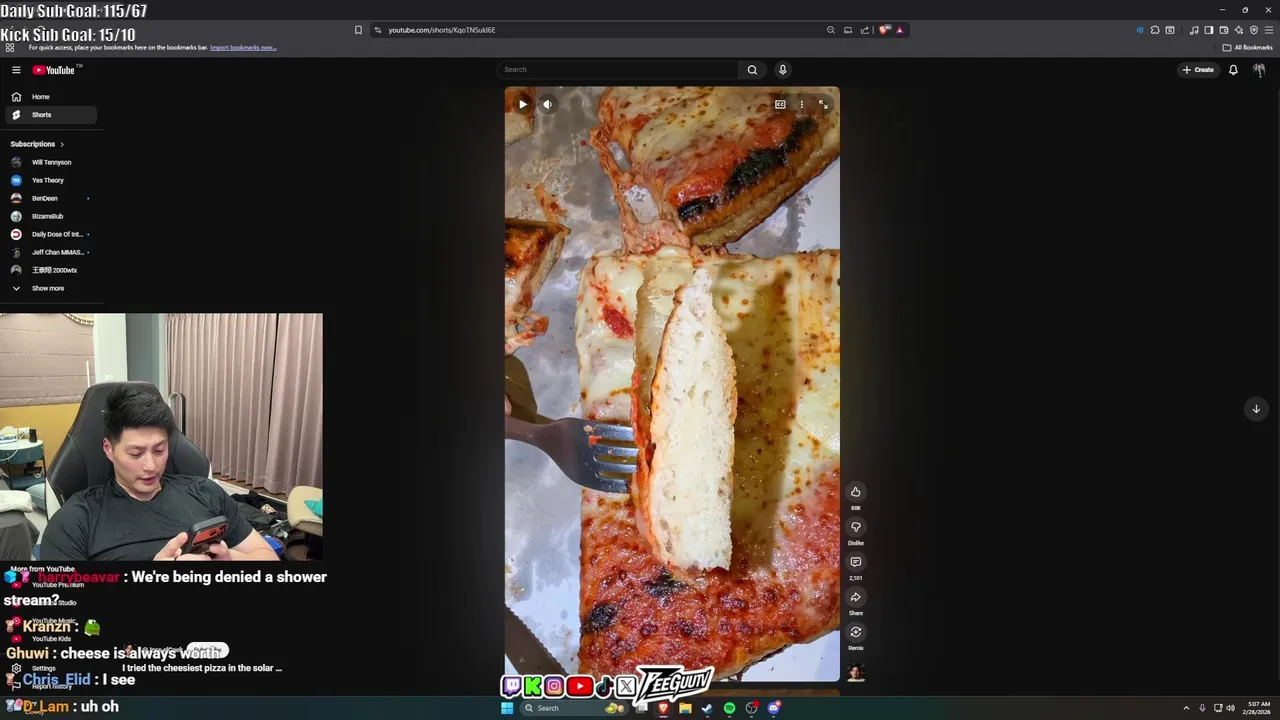
Task: Open the BizarreBub subscription channel
Action: 51,216
